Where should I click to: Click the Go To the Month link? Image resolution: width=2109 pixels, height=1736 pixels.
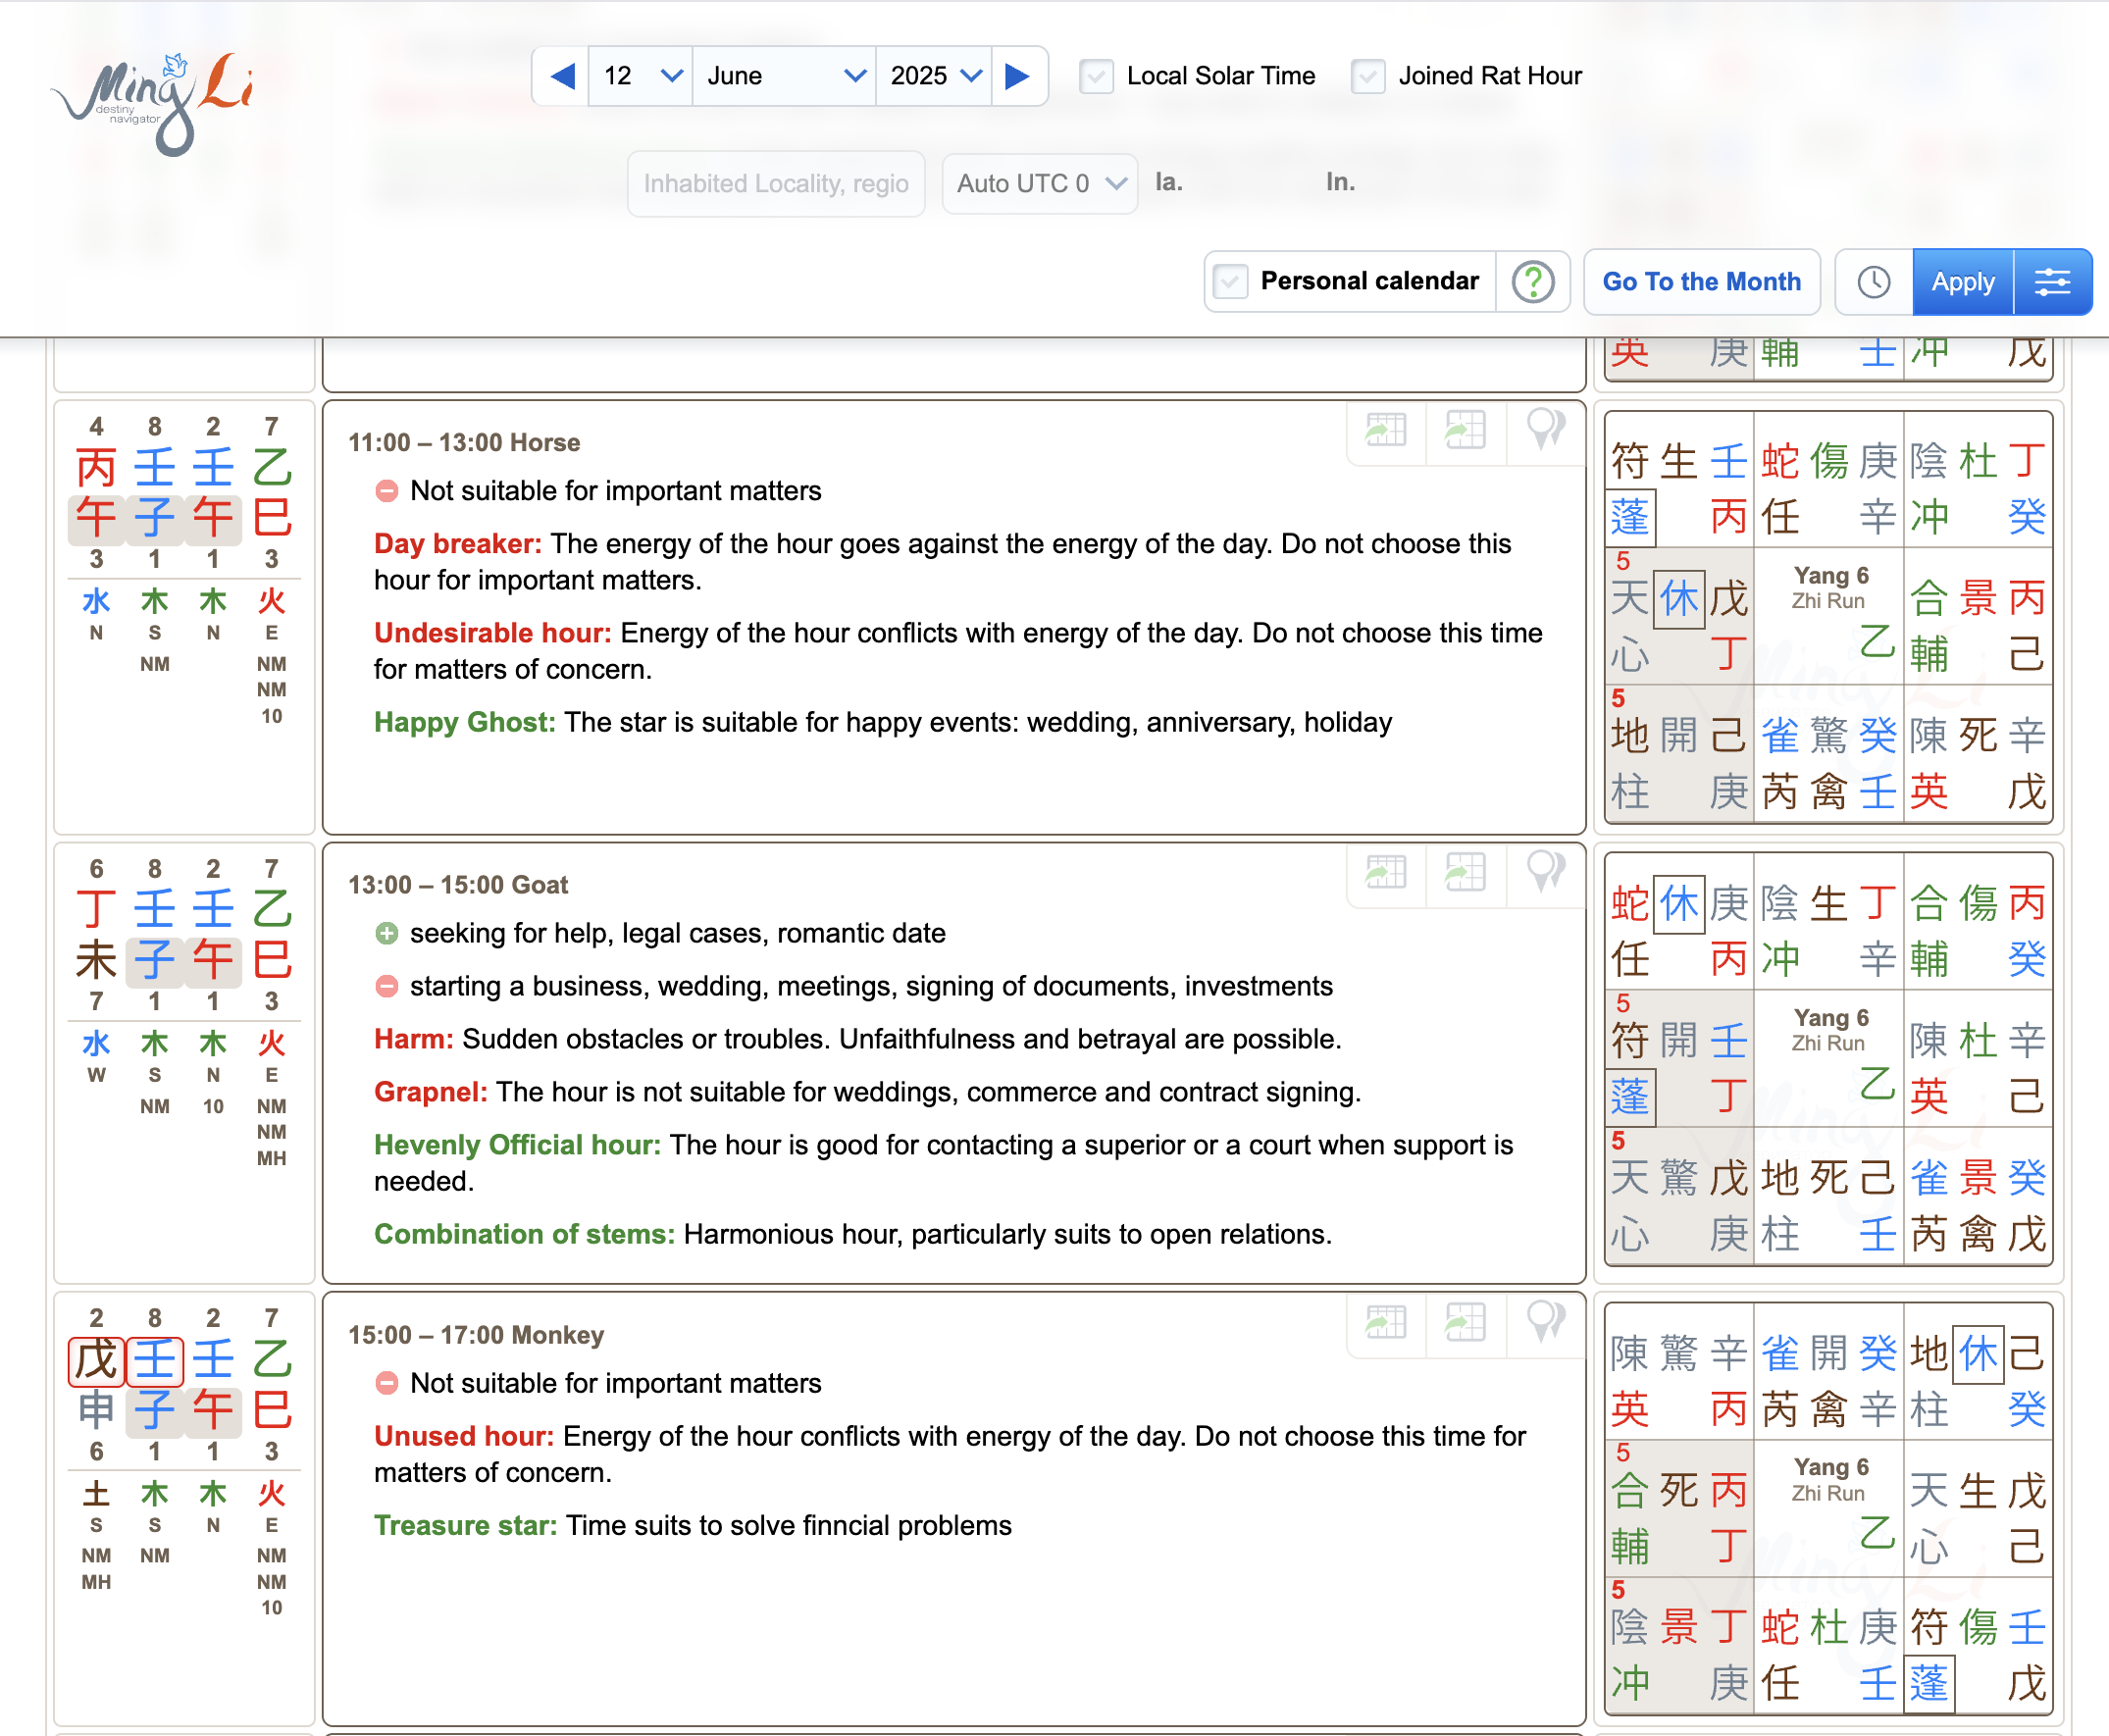pyautogui.click(x=1702, y=281)
